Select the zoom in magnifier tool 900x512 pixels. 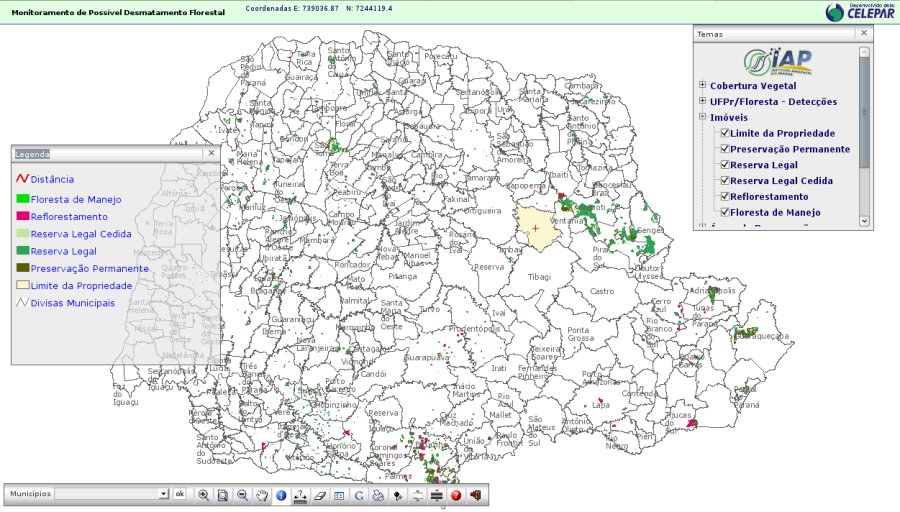point(204,495)
